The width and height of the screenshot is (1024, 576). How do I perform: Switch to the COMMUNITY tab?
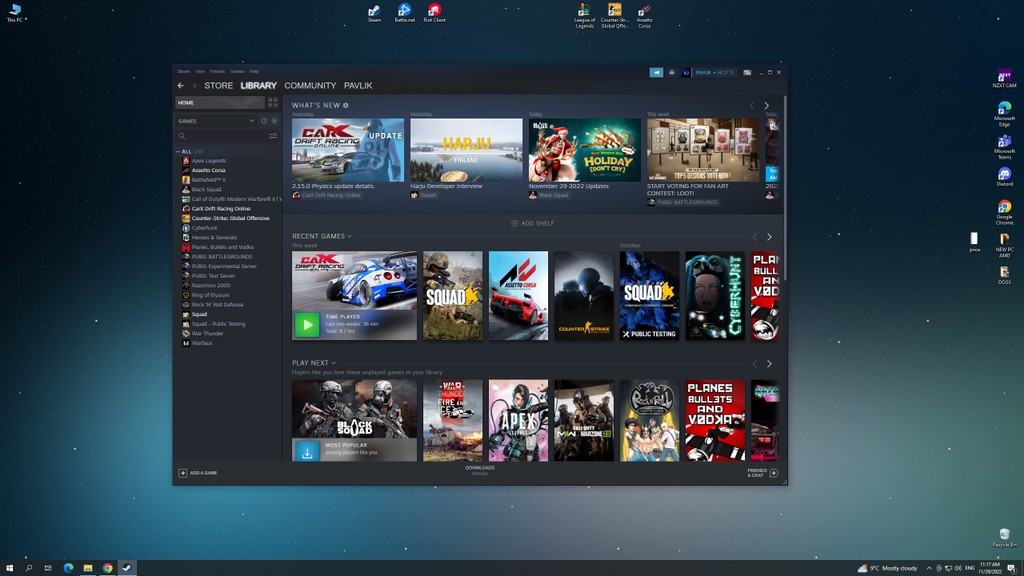(310, 86)
